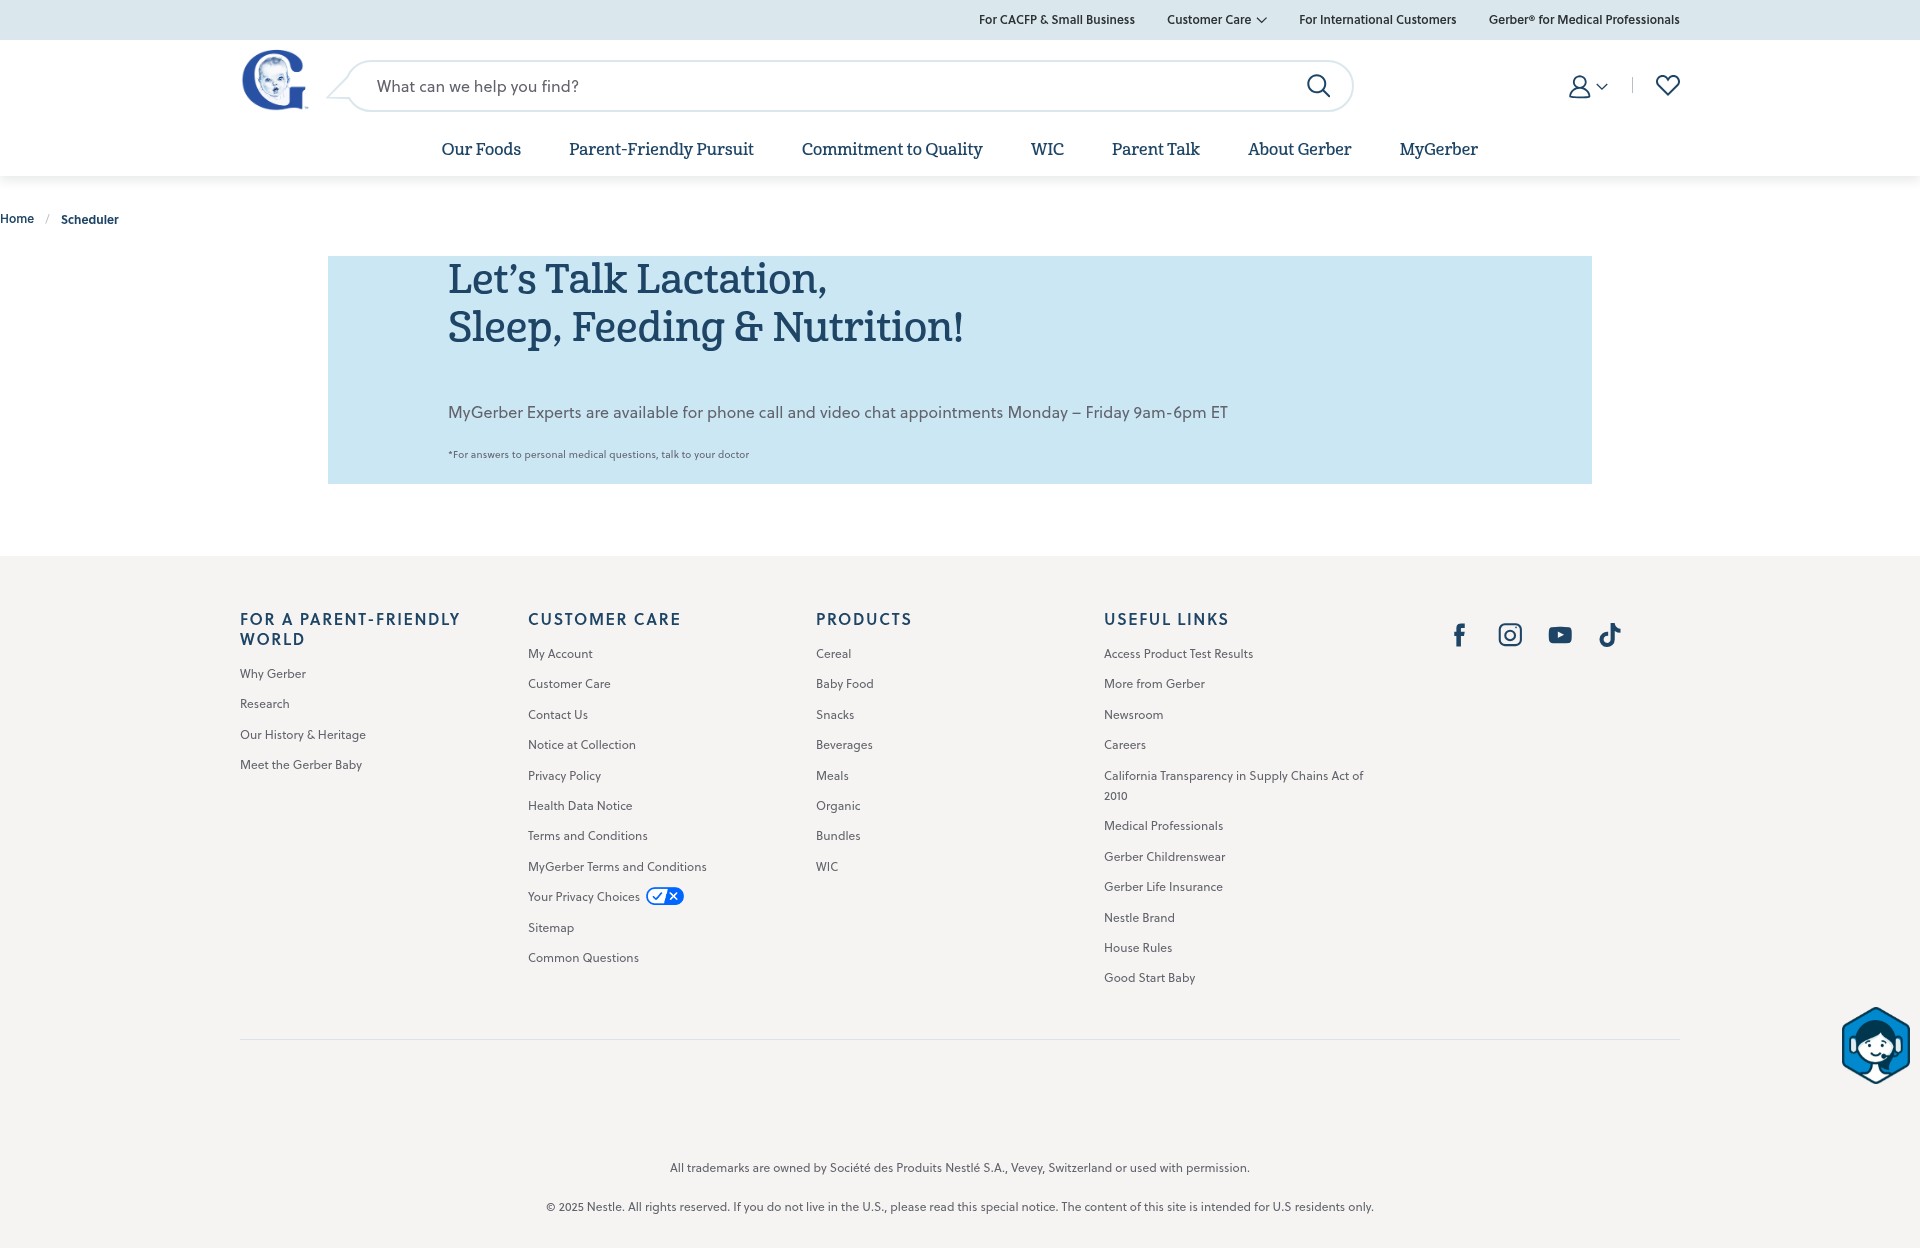
Task: Open Common Questions link
Action: (x=583, y=958)
